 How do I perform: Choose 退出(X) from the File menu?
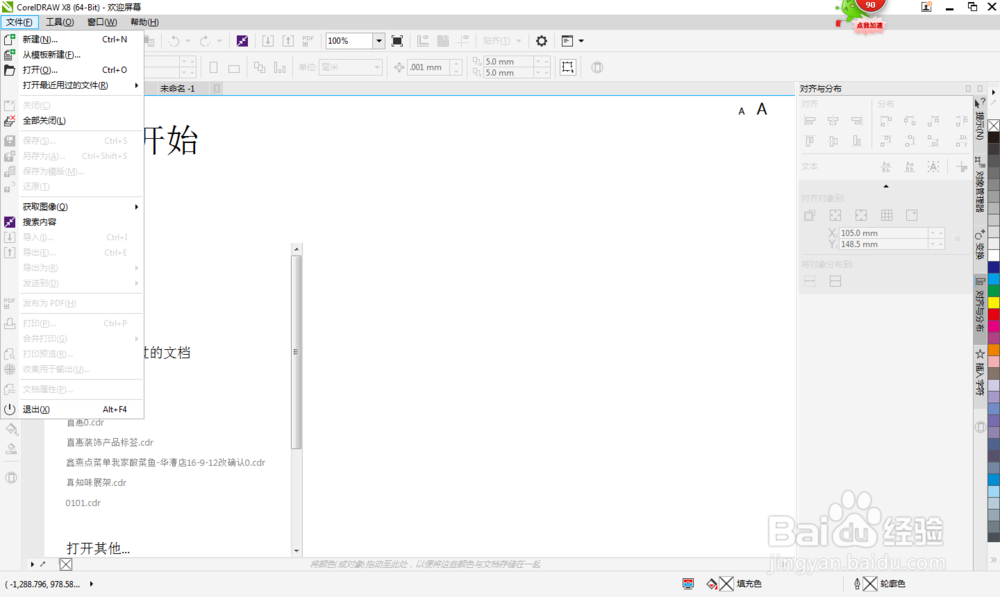72,409
